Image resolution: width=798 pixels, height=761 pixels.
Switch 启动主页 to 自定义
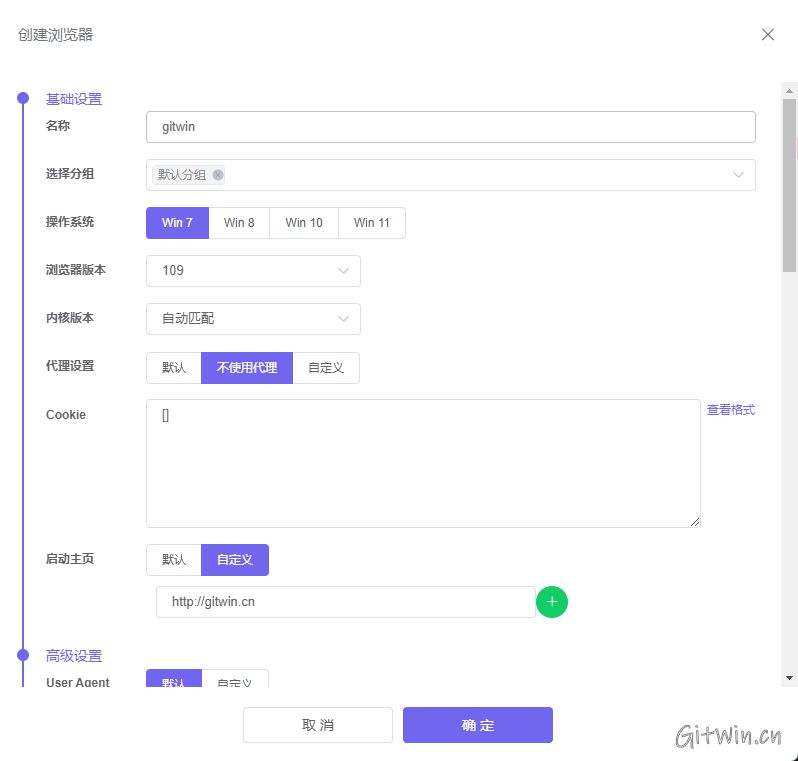[235, 560]
